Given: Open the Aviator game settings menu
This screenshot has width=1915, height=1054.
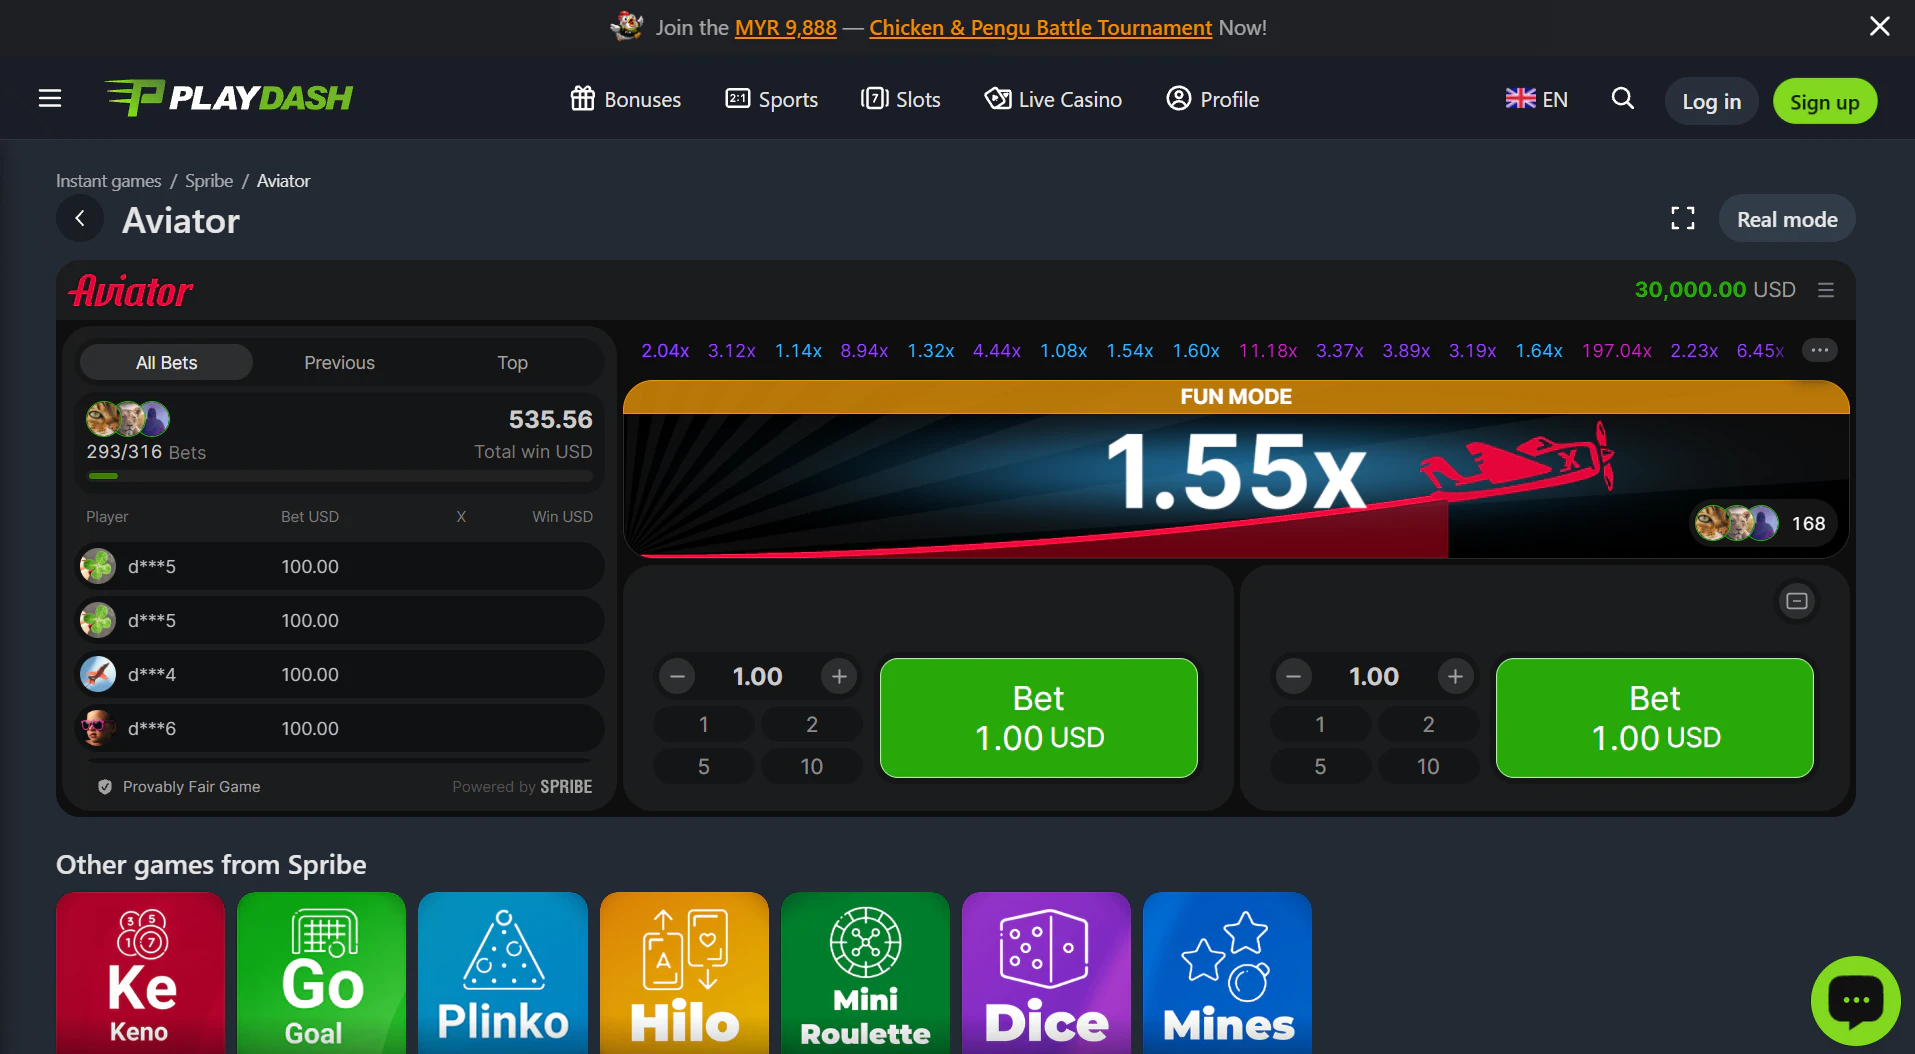Looking at the screenshot, I should [x=1826, y=290].
